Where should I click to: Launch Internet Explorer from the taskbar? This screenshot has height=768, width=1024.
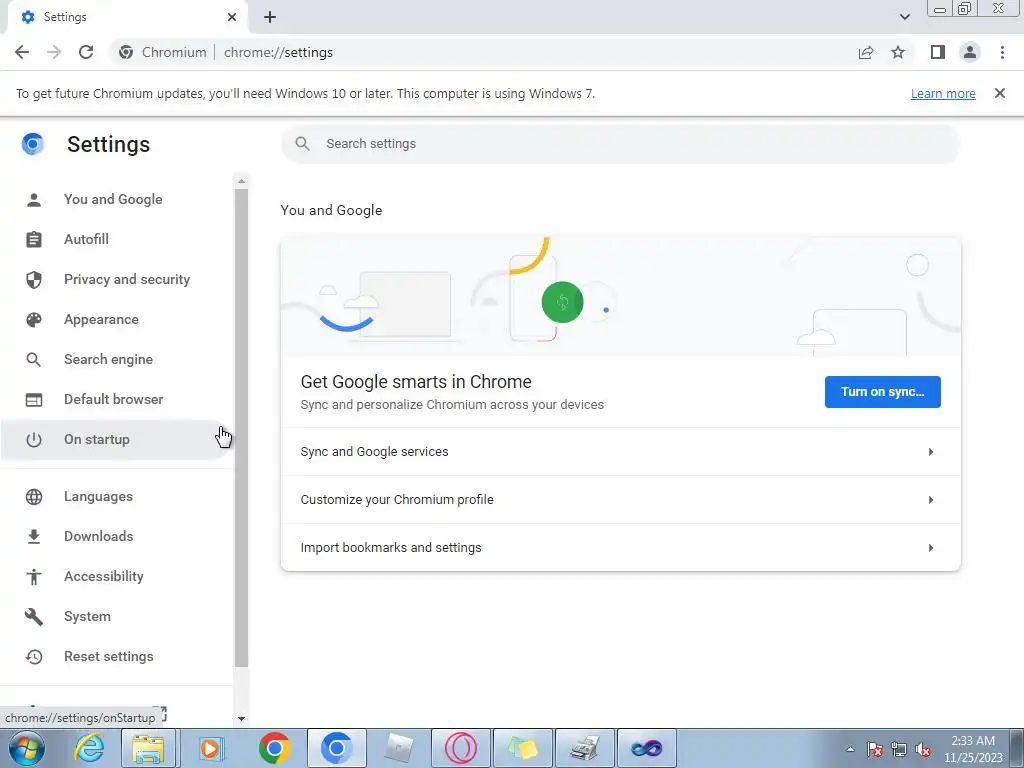(x=89, y=748)
